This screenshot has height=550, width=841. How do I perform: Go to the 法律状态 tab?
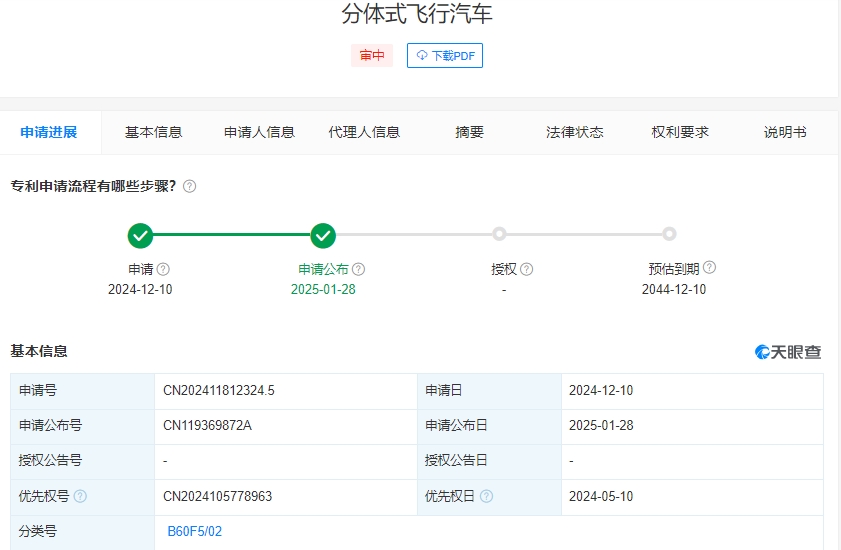coord(574,132)
